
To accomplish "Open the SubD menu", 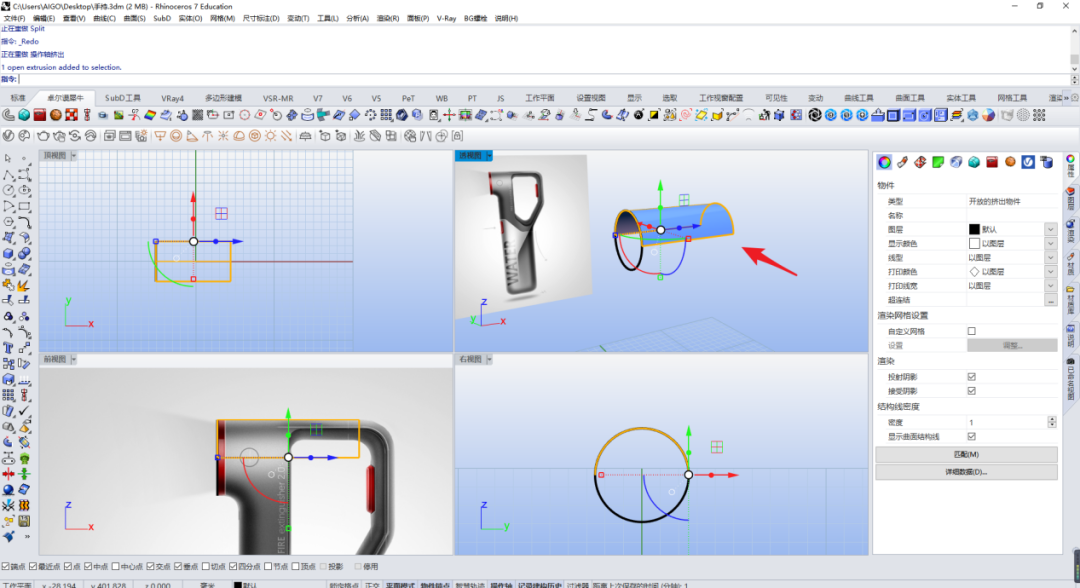I will [x=162, y=19].
